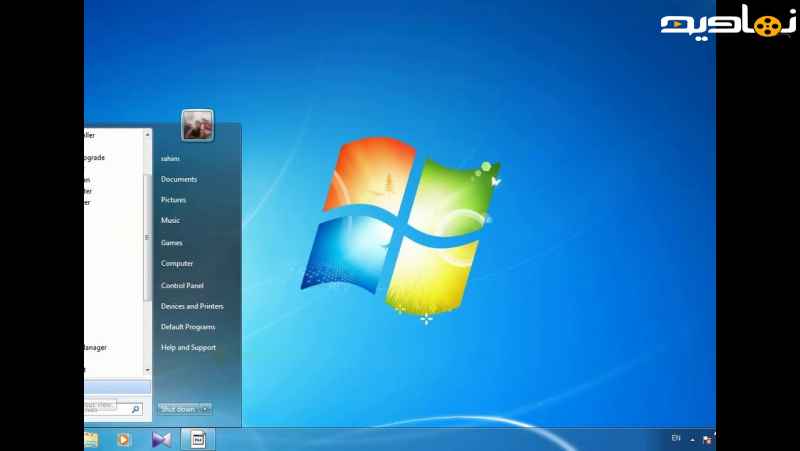
Task: Open Control Panel from the Start menu
Action: [x=182, y=286]
